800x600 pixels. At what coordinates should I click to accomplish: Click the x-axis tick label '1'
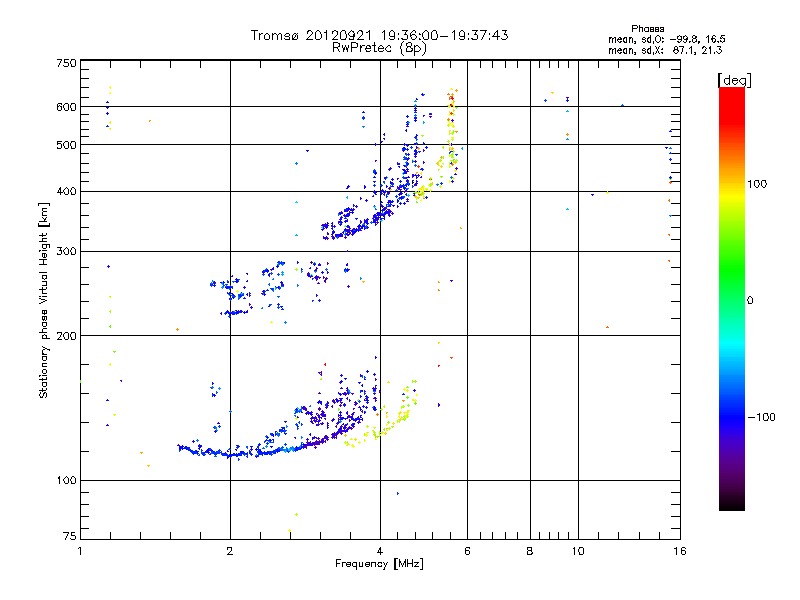(80, 551)
